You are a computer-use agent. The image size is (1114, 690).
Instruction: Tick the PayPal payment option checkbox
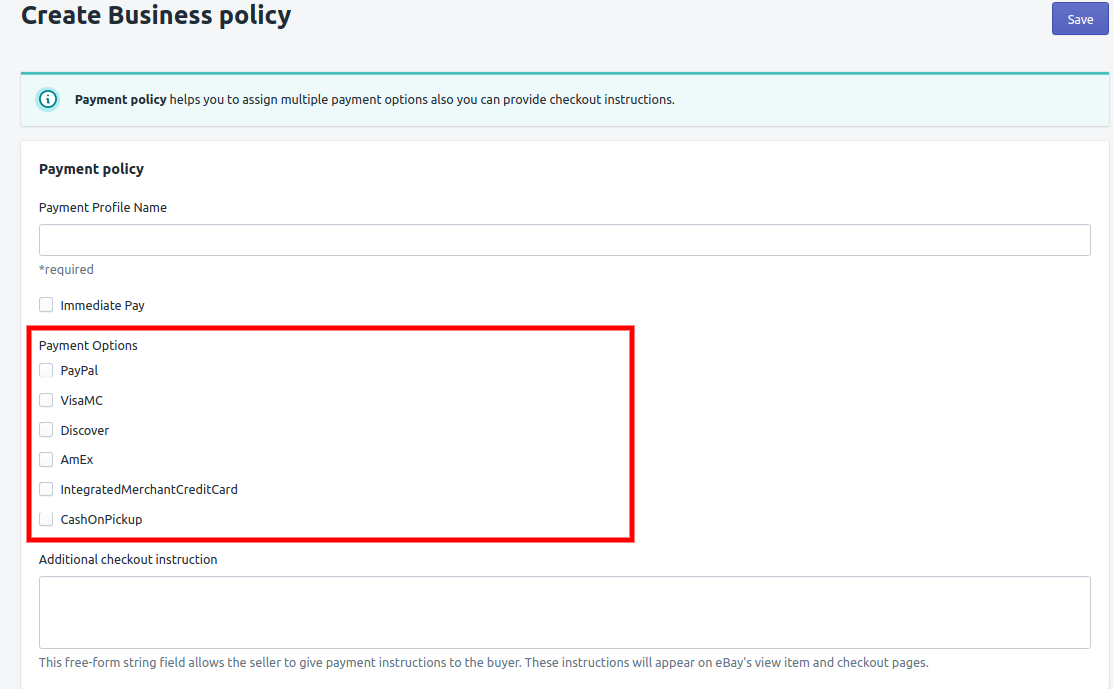[x=46, y=370]
